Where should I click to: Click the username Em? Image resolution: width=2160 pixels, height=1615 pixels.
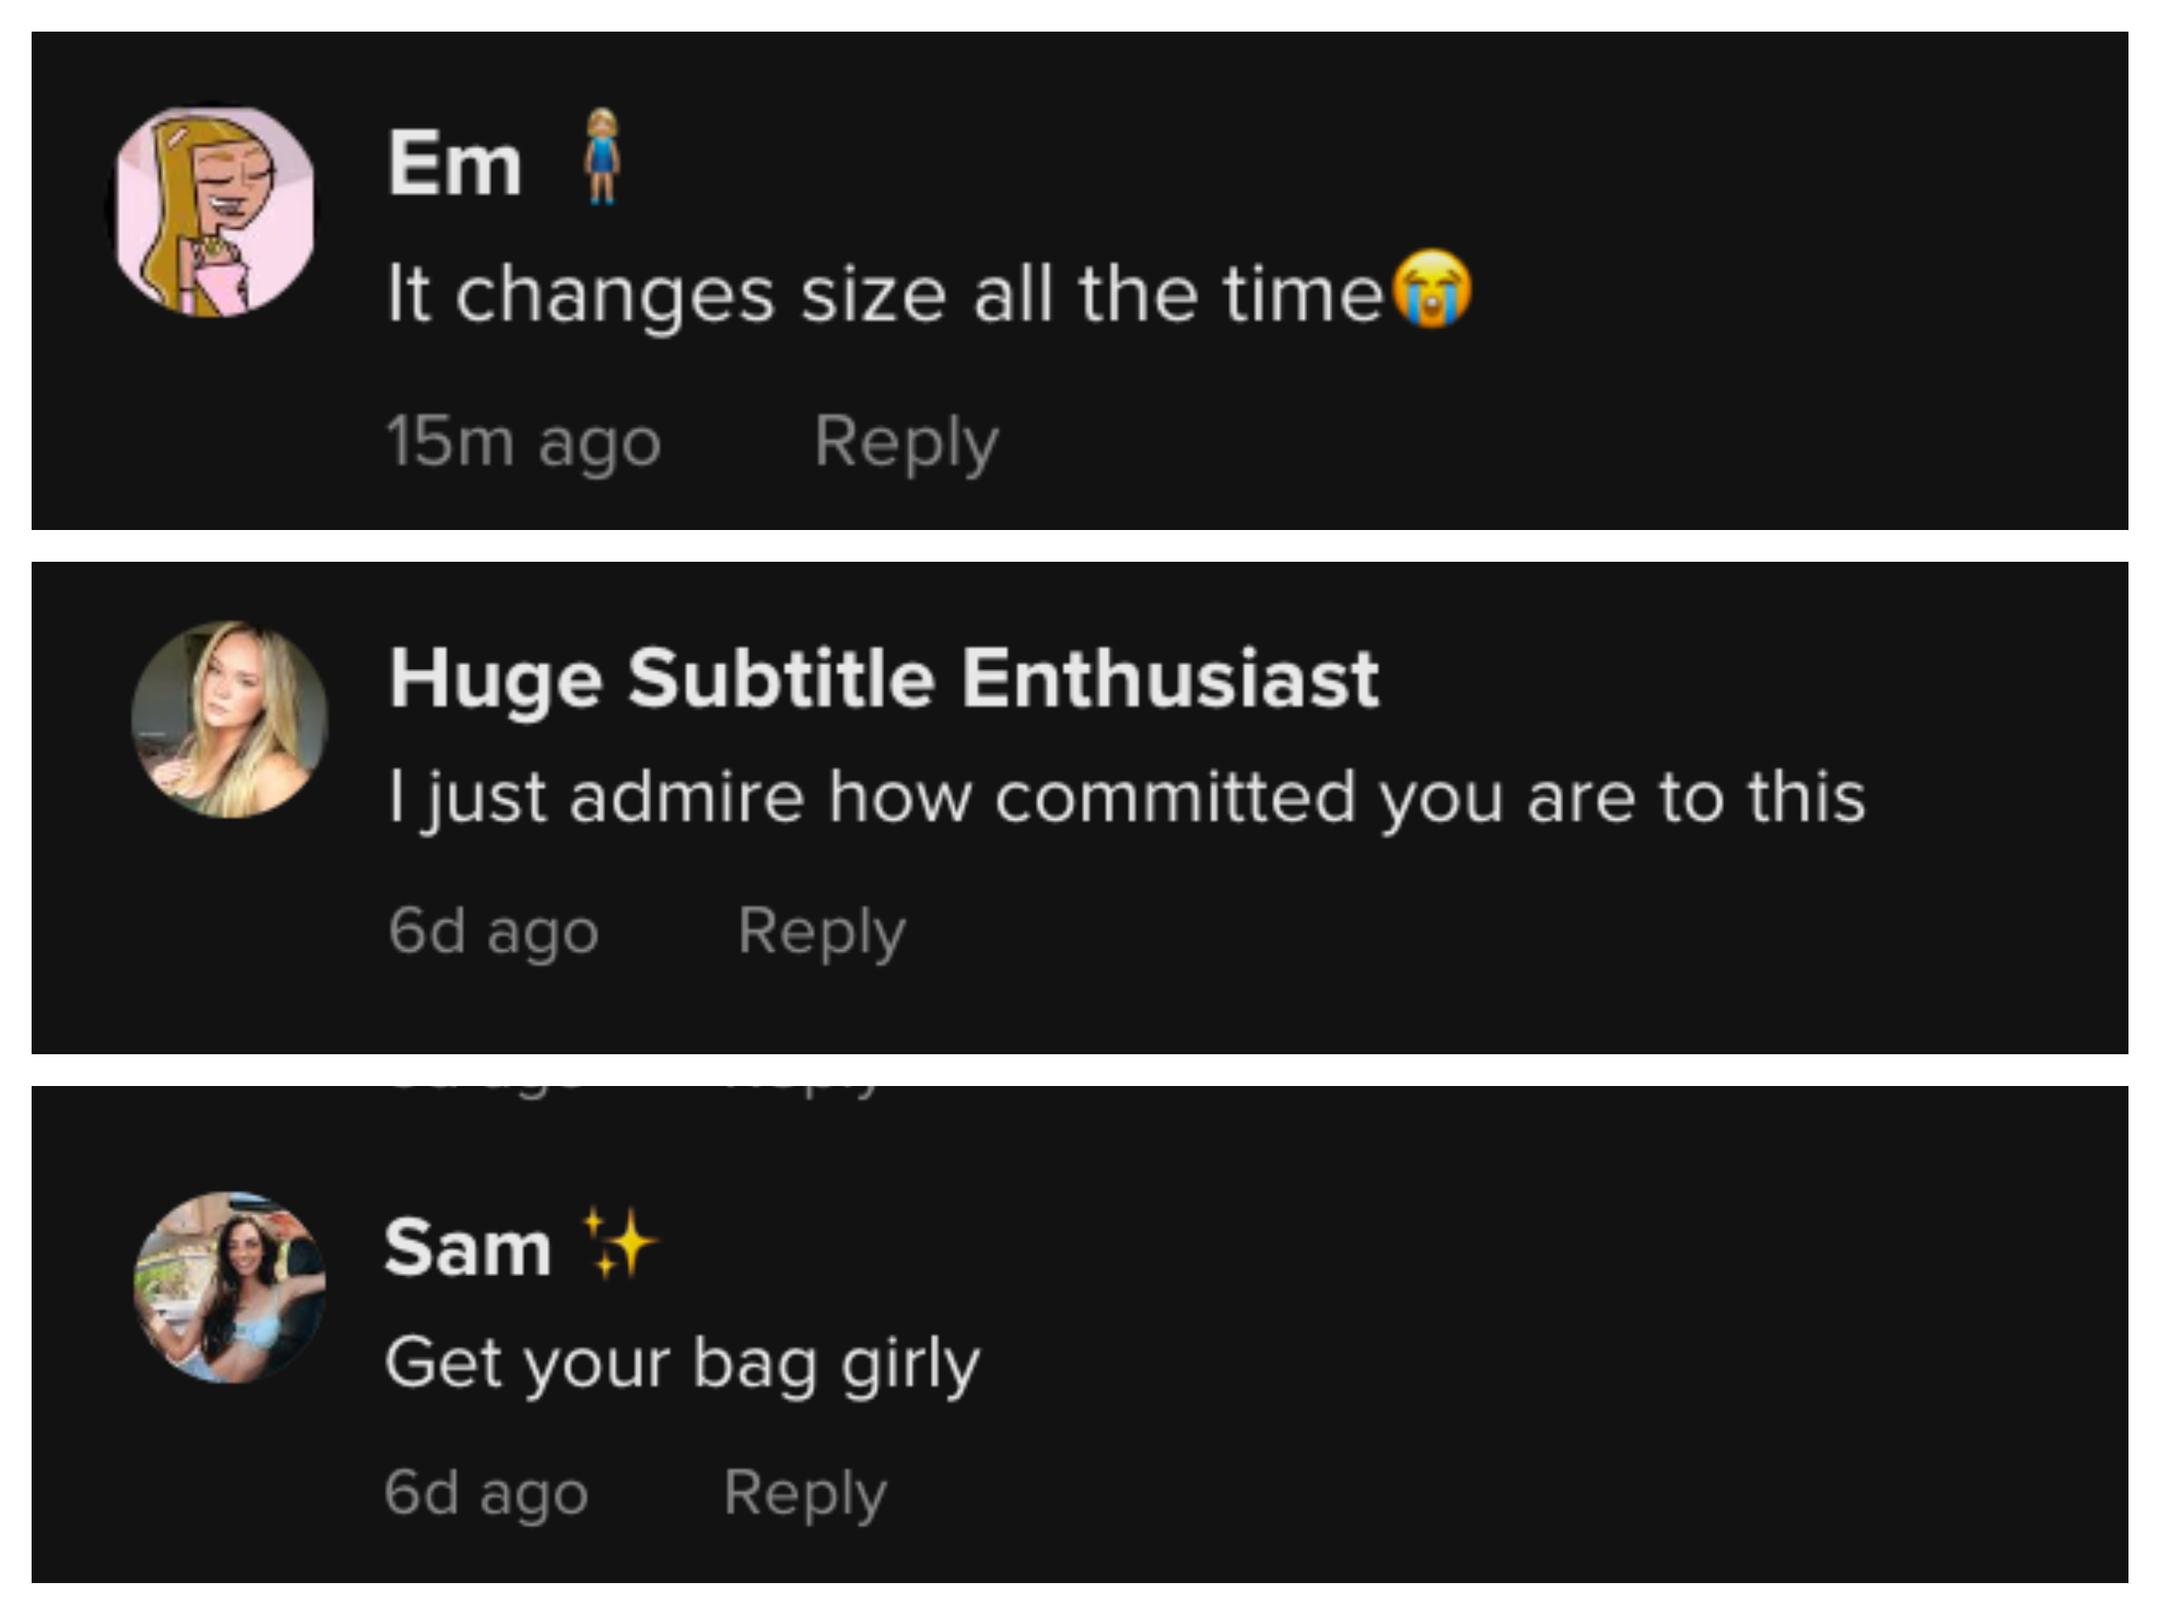[455, 163]
